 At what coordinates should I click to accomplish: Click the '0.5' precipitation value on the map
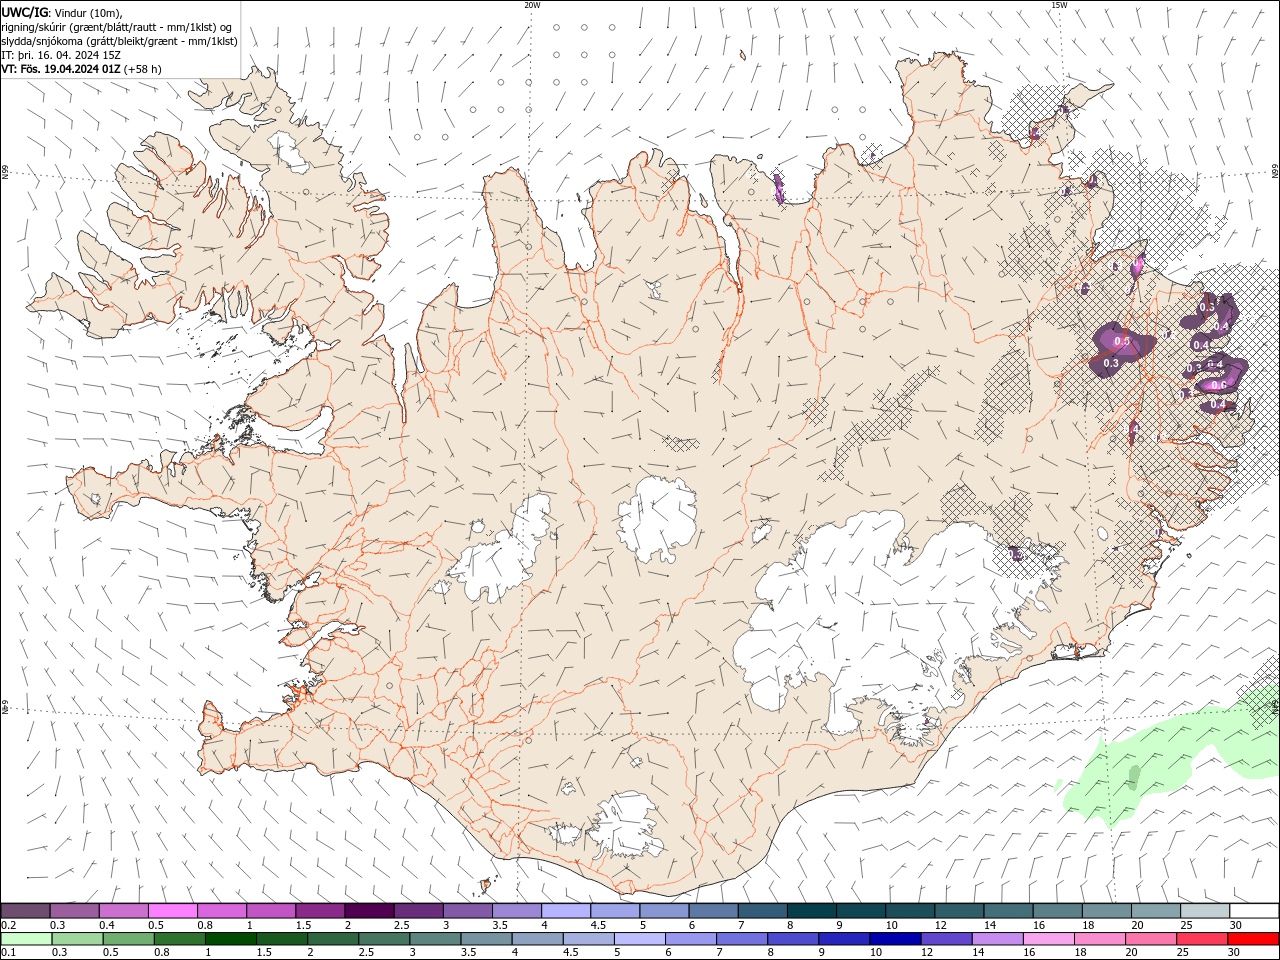click(x=1122, y=342)
